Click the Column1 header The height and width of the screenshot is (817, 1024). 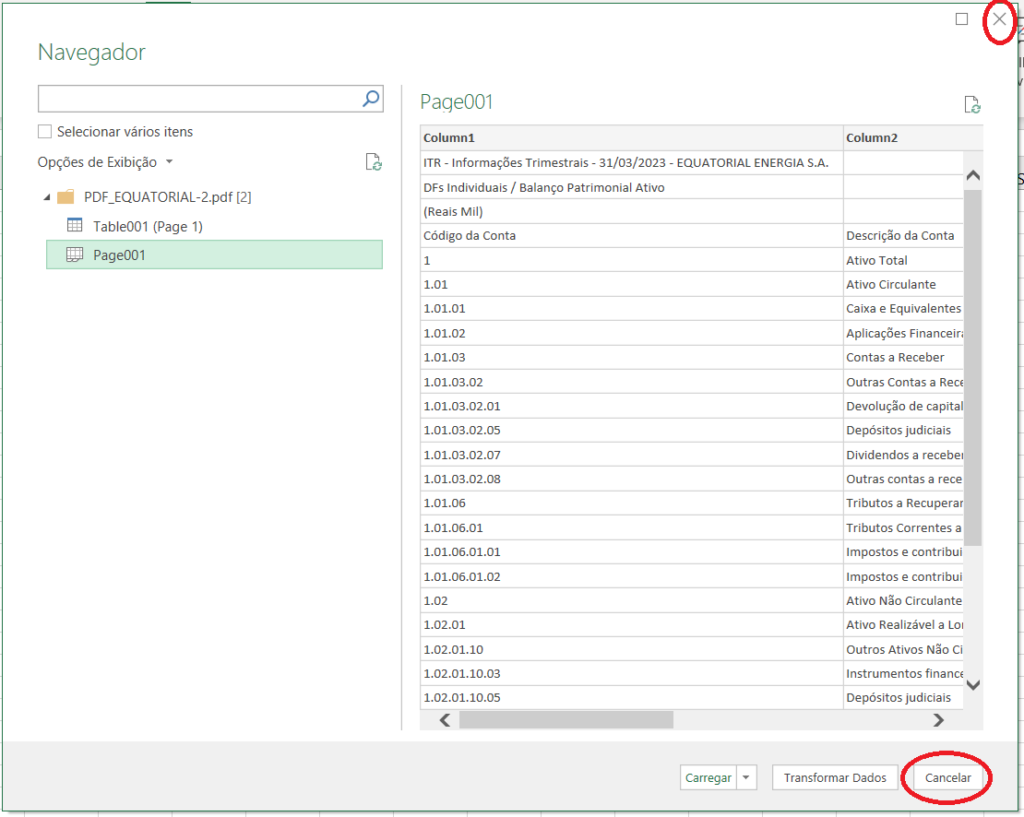(x=632, y=138)
